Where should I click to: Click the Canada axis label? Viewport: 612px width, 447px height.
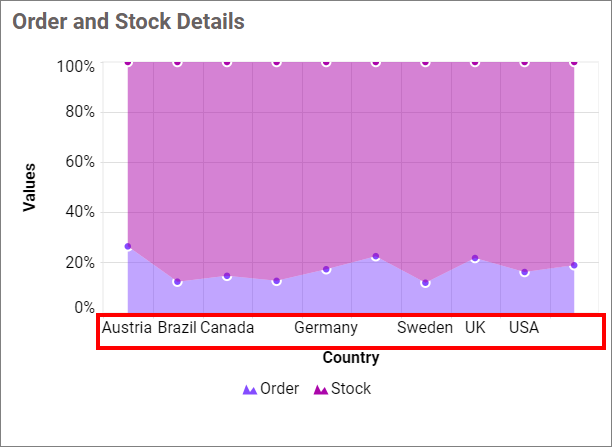tap(227, 327)
